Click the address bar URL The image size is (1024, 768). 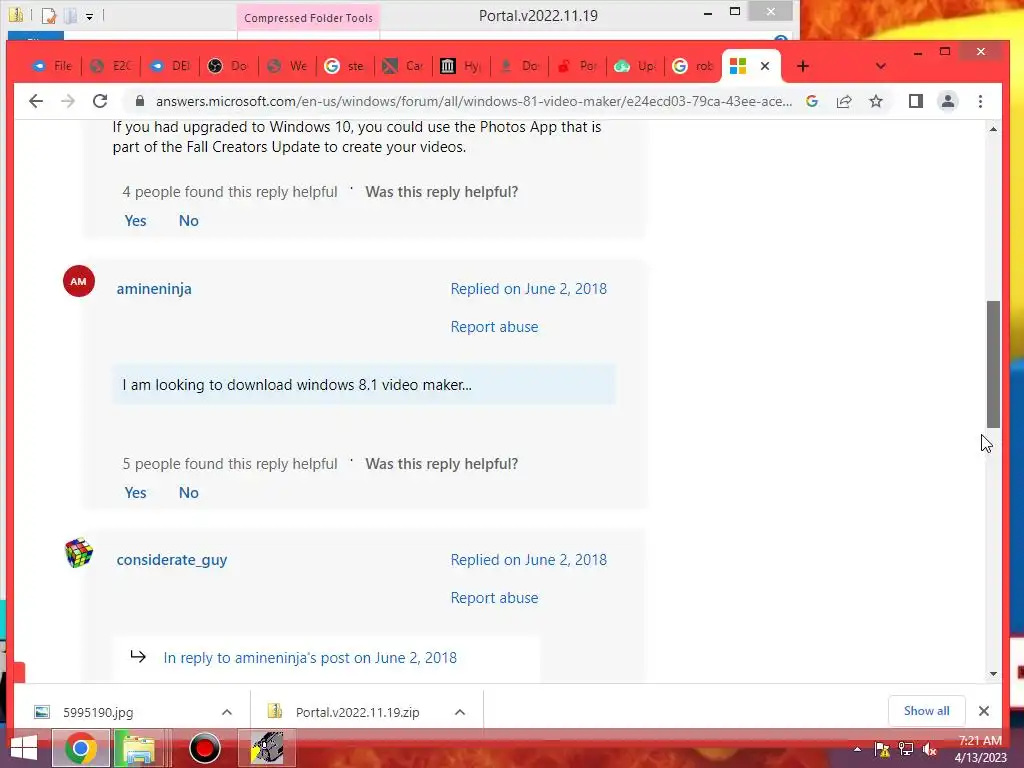pos(474,101)
